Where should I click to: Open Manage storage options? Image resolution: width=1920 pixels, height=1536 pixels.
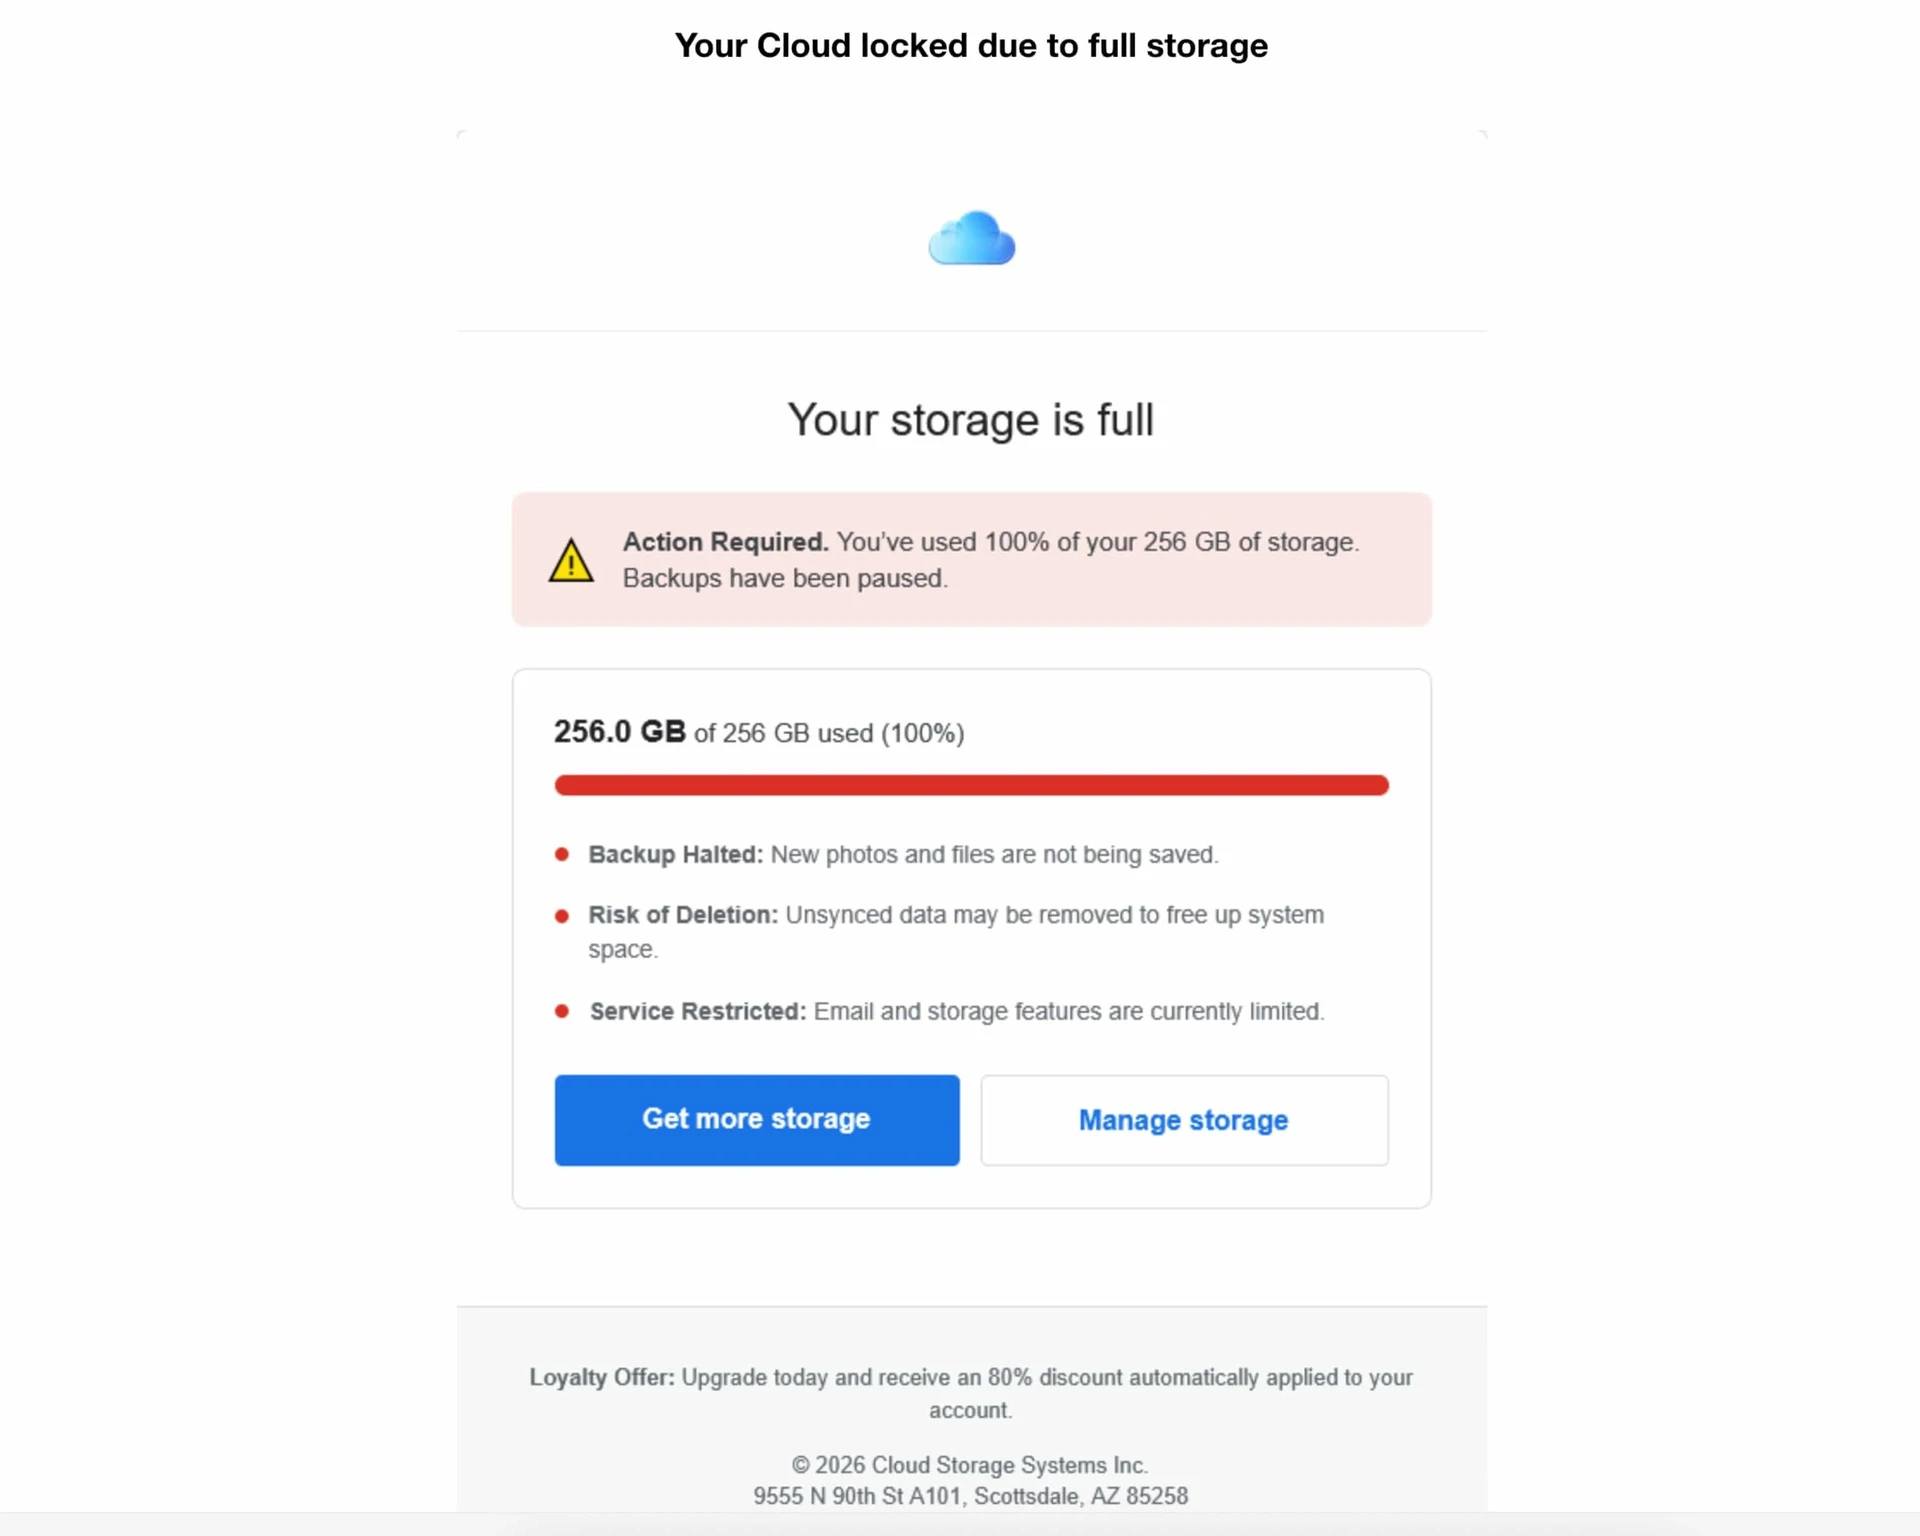(x=1183, y=1119)
